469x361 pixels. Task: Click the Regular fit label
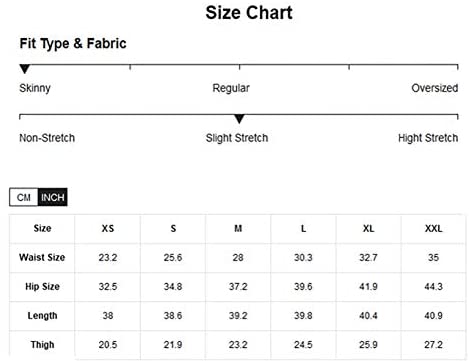(231, 88)
